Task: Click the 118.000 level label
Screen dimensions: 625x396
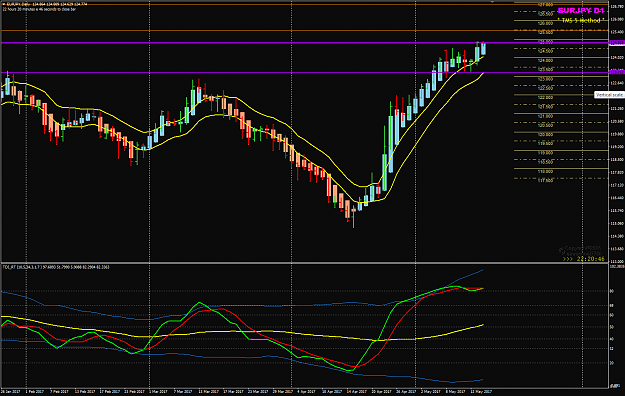Action: pos(545,171)
